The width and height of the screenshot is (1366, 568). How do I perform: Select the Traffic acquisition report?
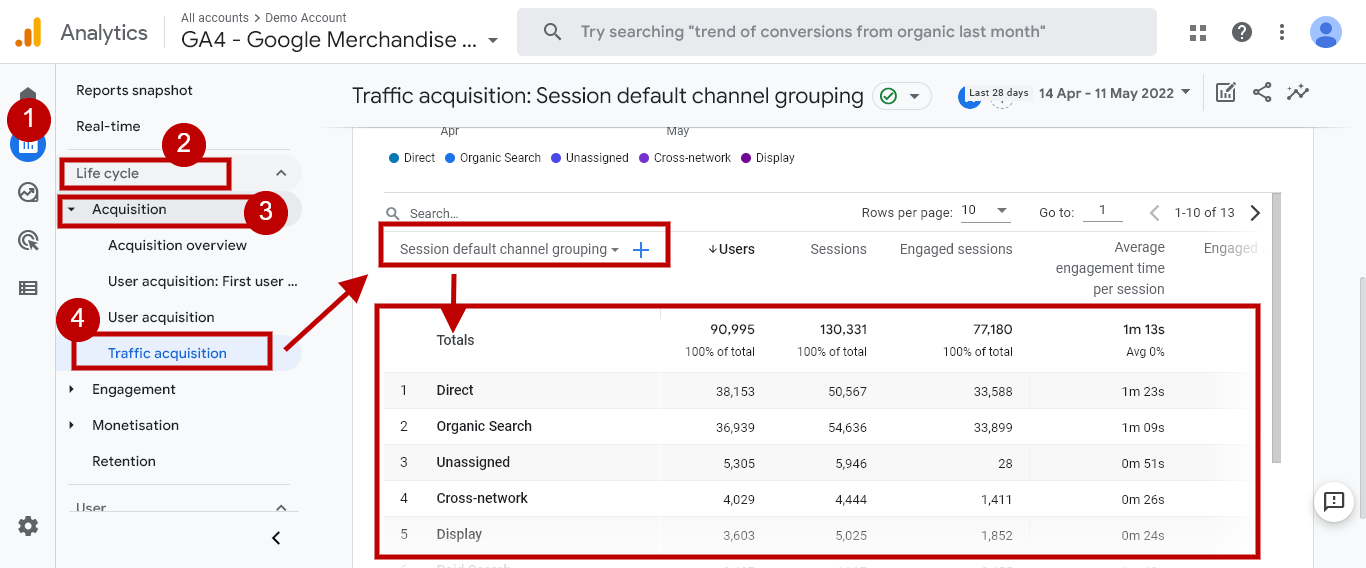tap(167, 353)
